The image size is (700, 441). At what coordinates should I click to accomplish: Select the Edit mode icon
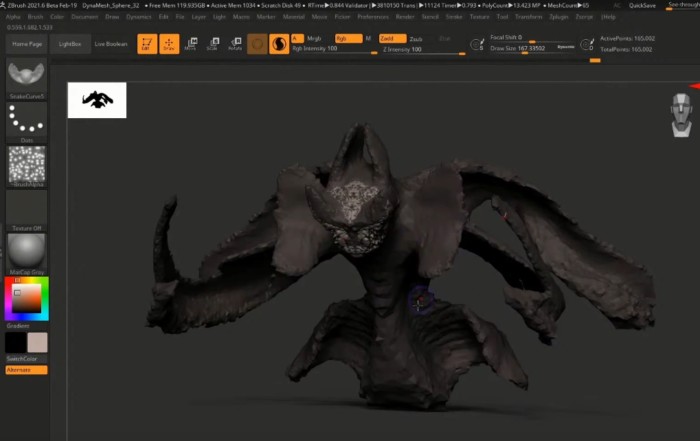tap(147, 43)
